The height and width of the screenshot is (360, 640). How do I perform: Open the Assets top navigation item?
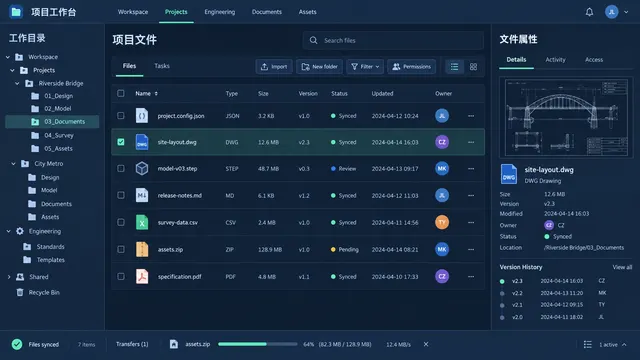coord(307,12)
